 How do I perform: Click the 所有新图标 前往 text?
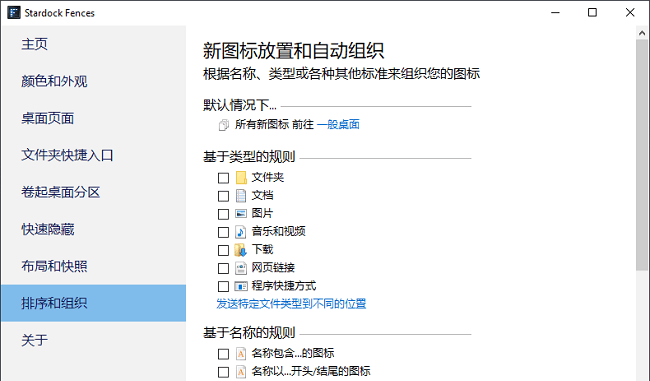pyautogui.click(x=274, y=124)
